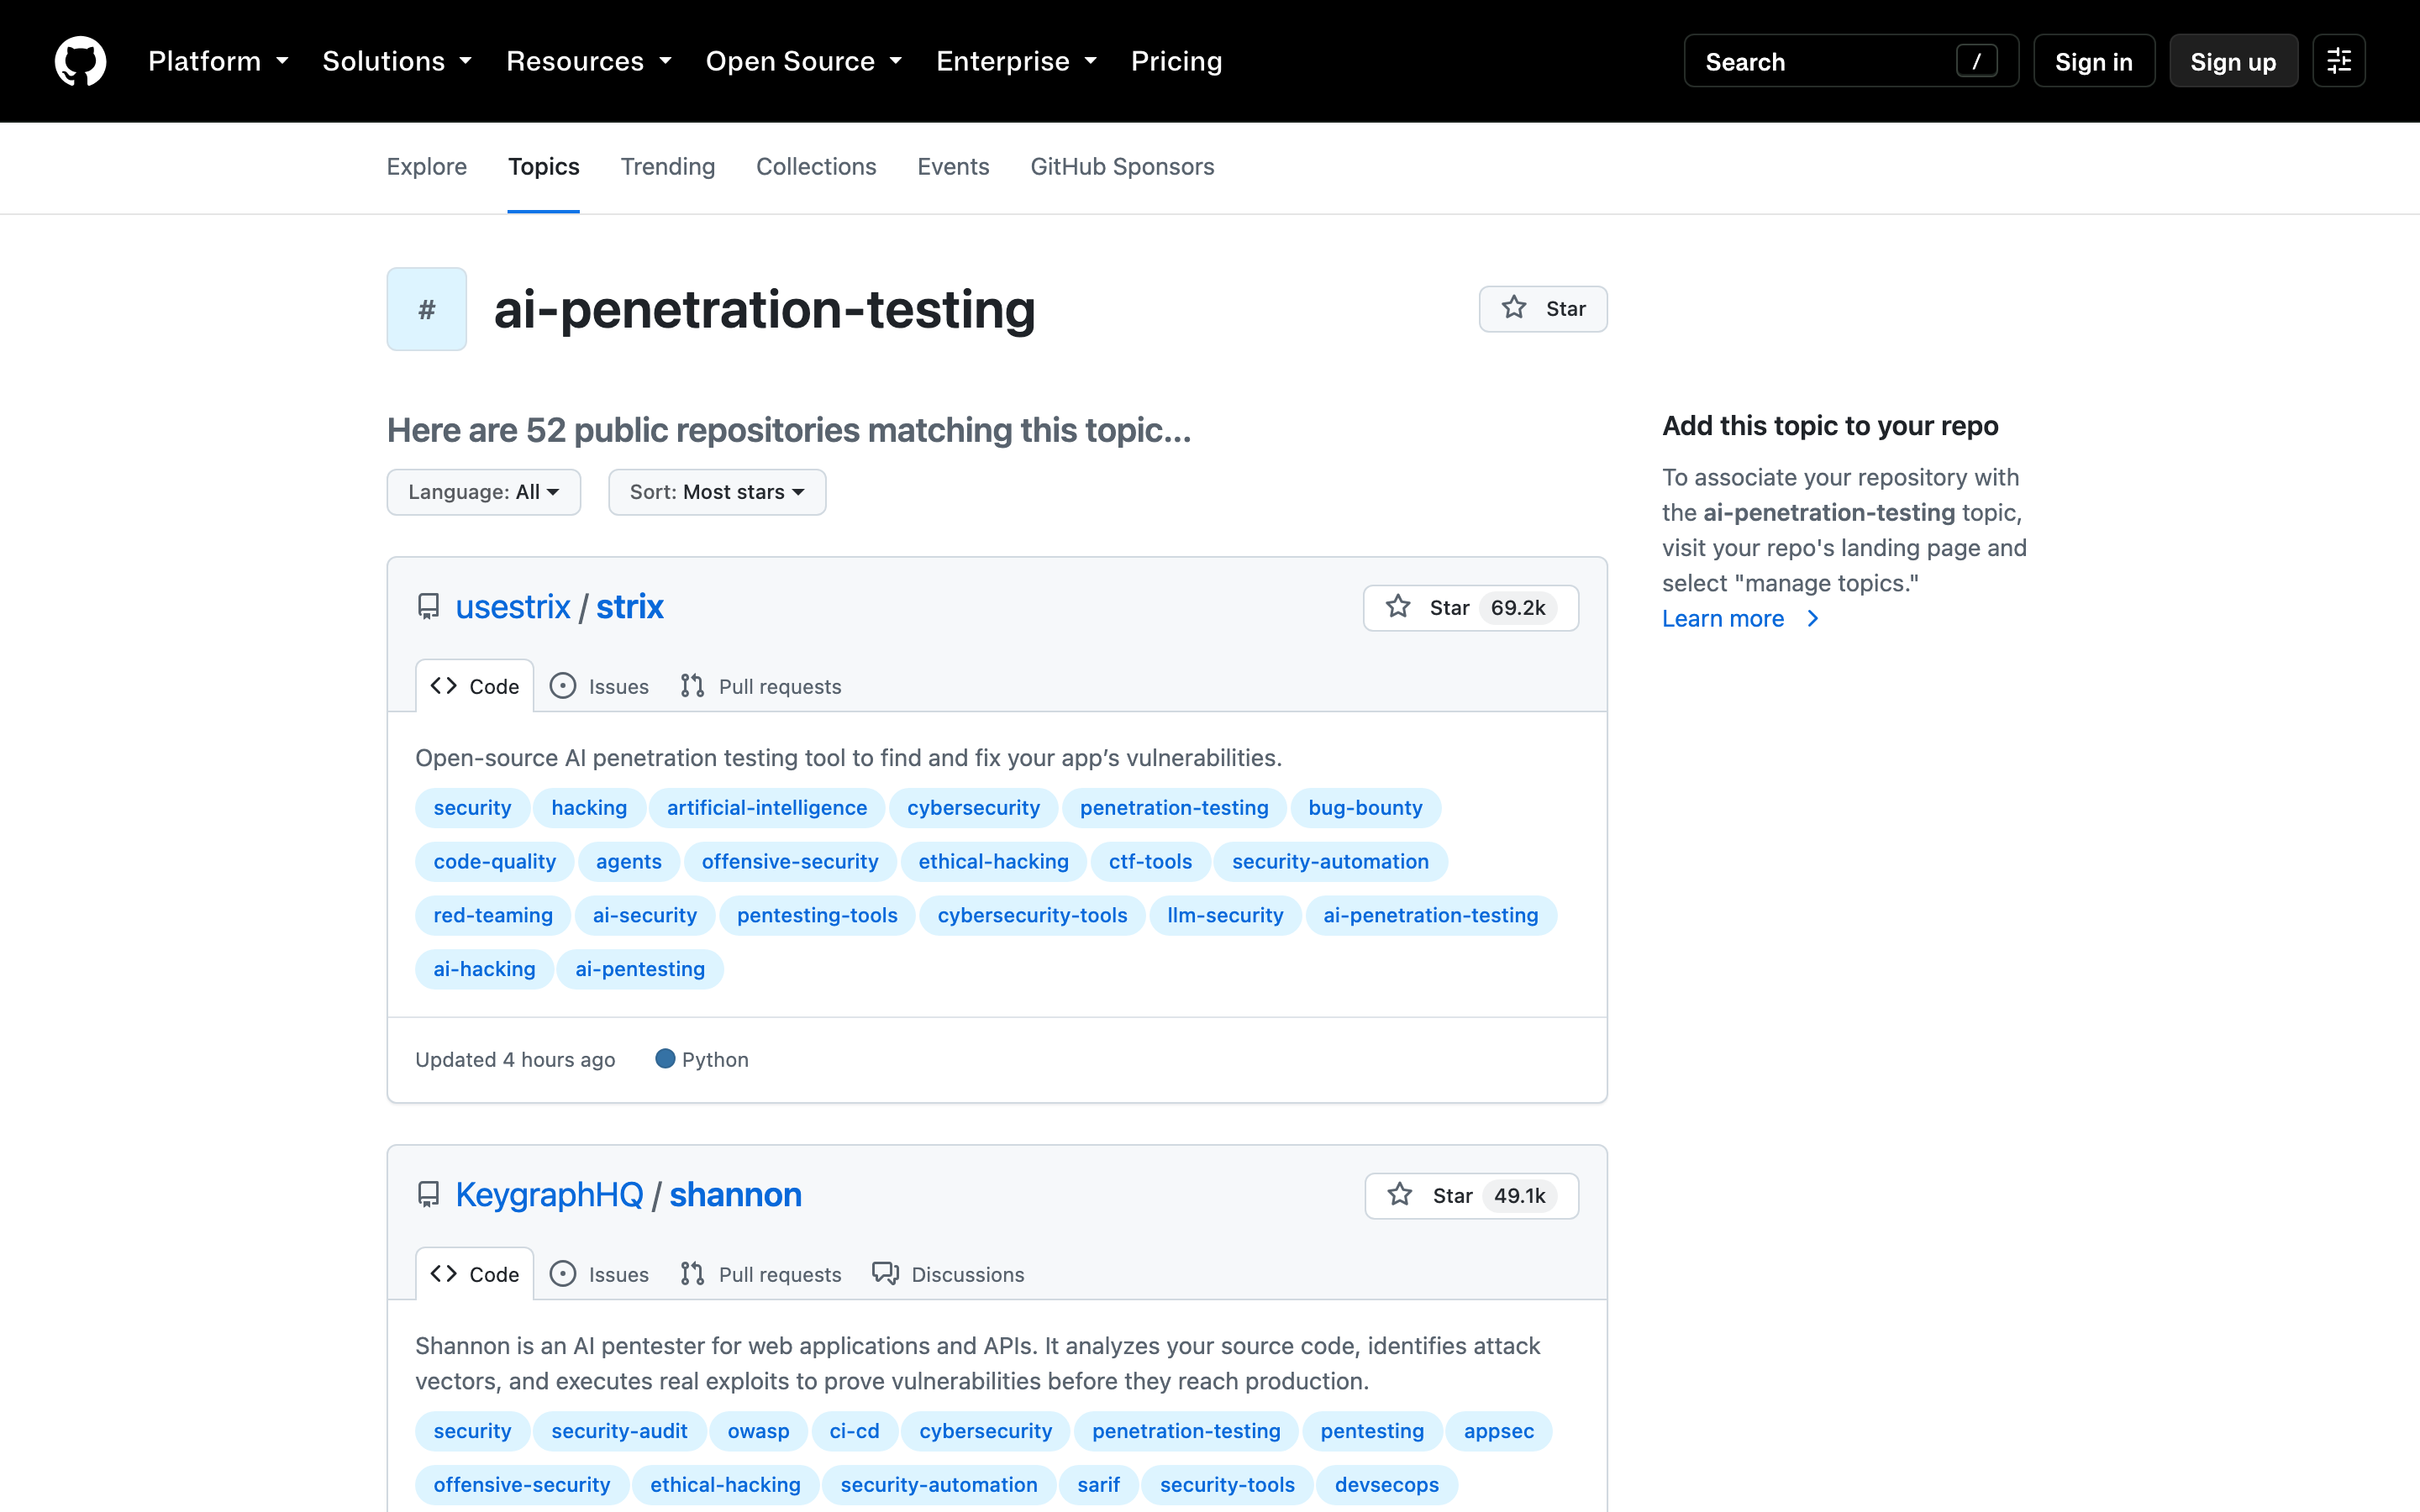The width and height of the screenshot is (2420, 1512).
Task: Click the ctf-tools topic tag
Action: (x=1150, y=862)
